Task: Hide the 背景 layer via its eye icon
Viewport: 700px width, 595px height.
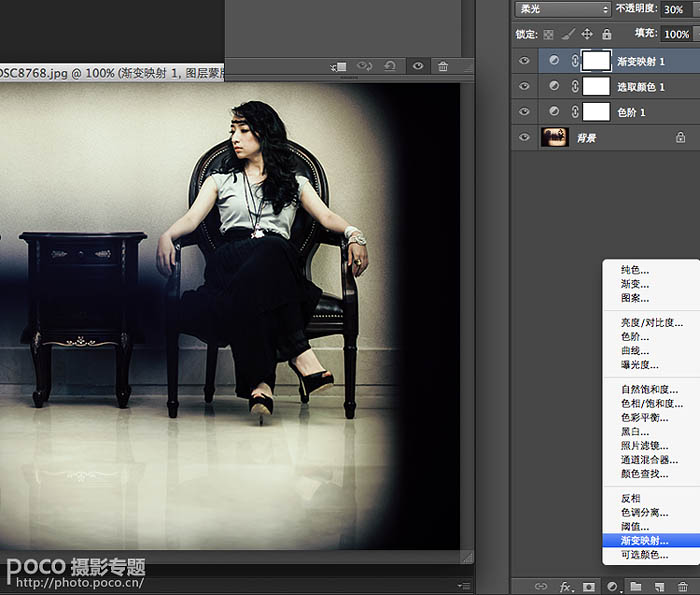Action: (525, 138)
